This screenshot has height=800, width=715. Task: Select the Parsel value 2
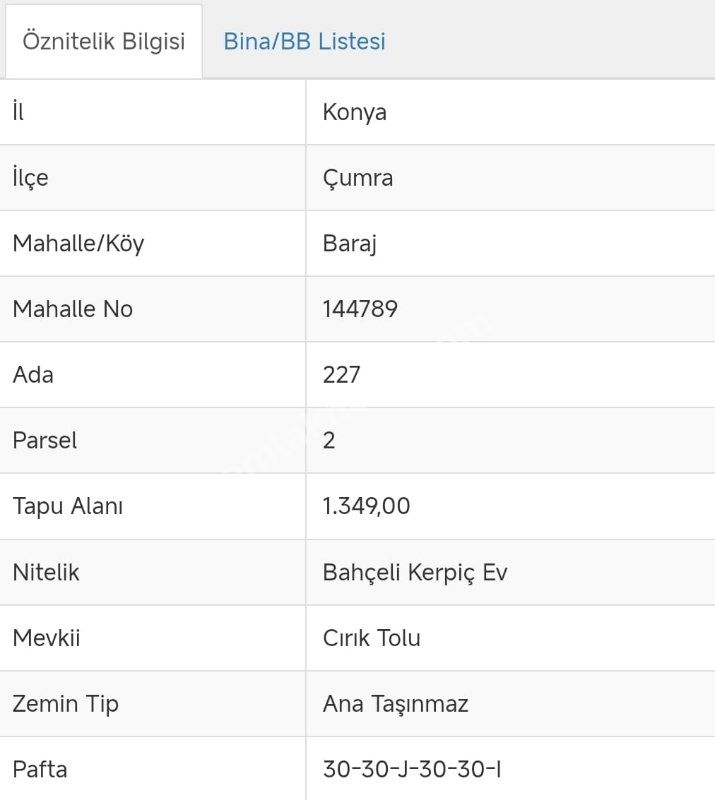click(x=329, y=440)
